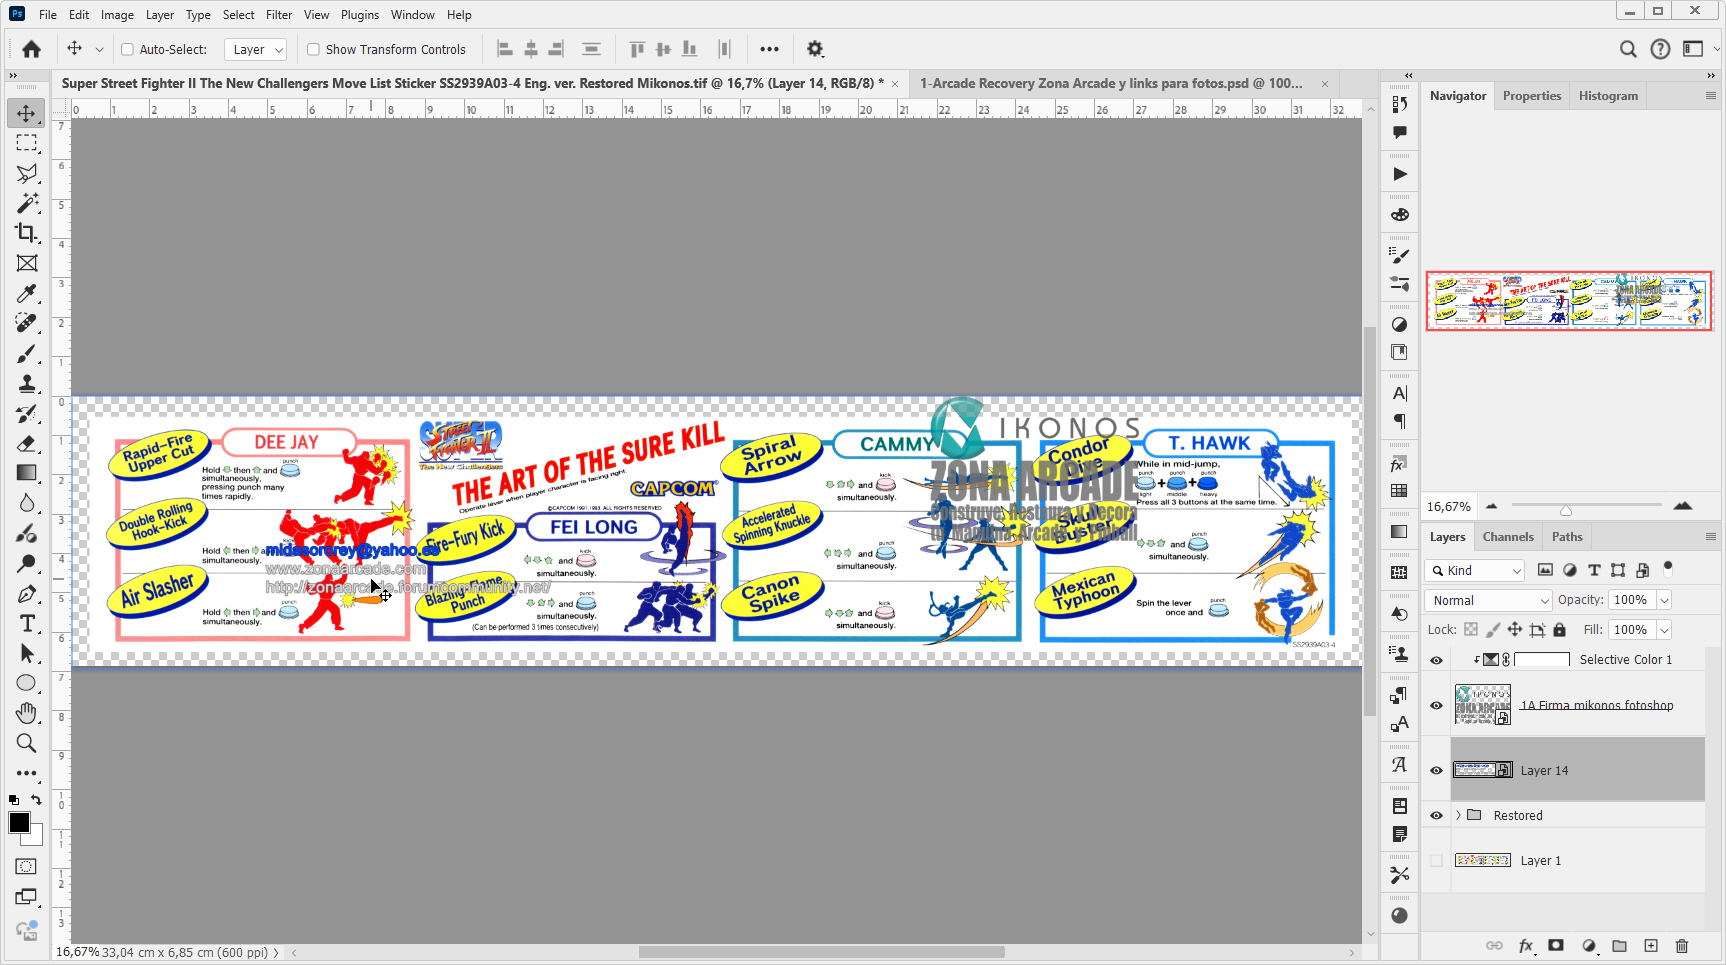
Task: Expand the Restored layer group
Action: [x=1458, y=816]
